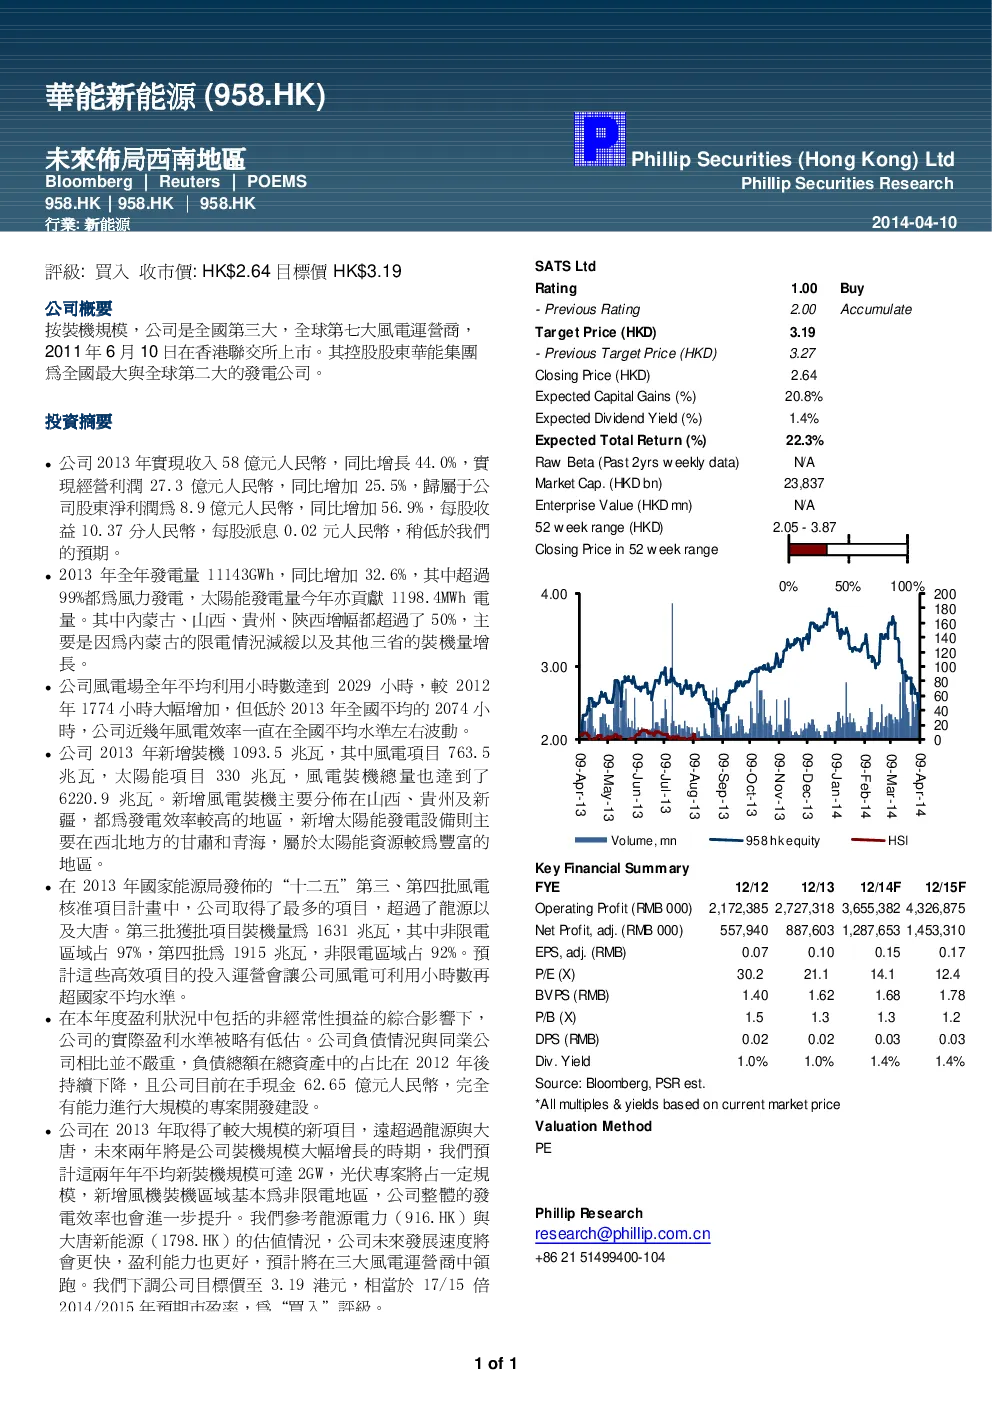
Task: Click the Bloomberg label in the header
Action: pos(89,182)
